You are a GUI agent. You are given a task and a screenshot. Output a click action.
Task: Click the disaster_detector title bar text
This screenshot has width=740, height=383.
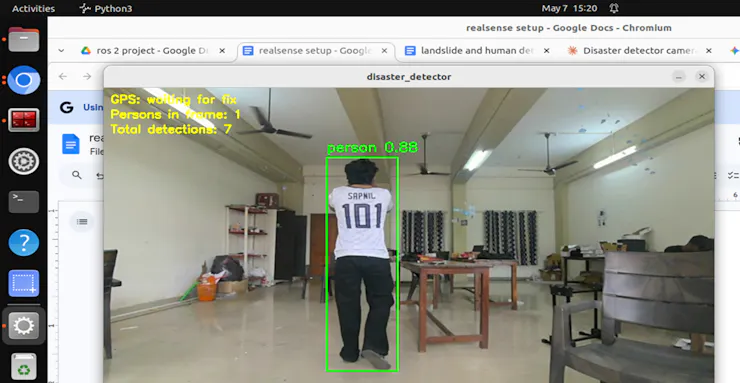tap(409, 76)
